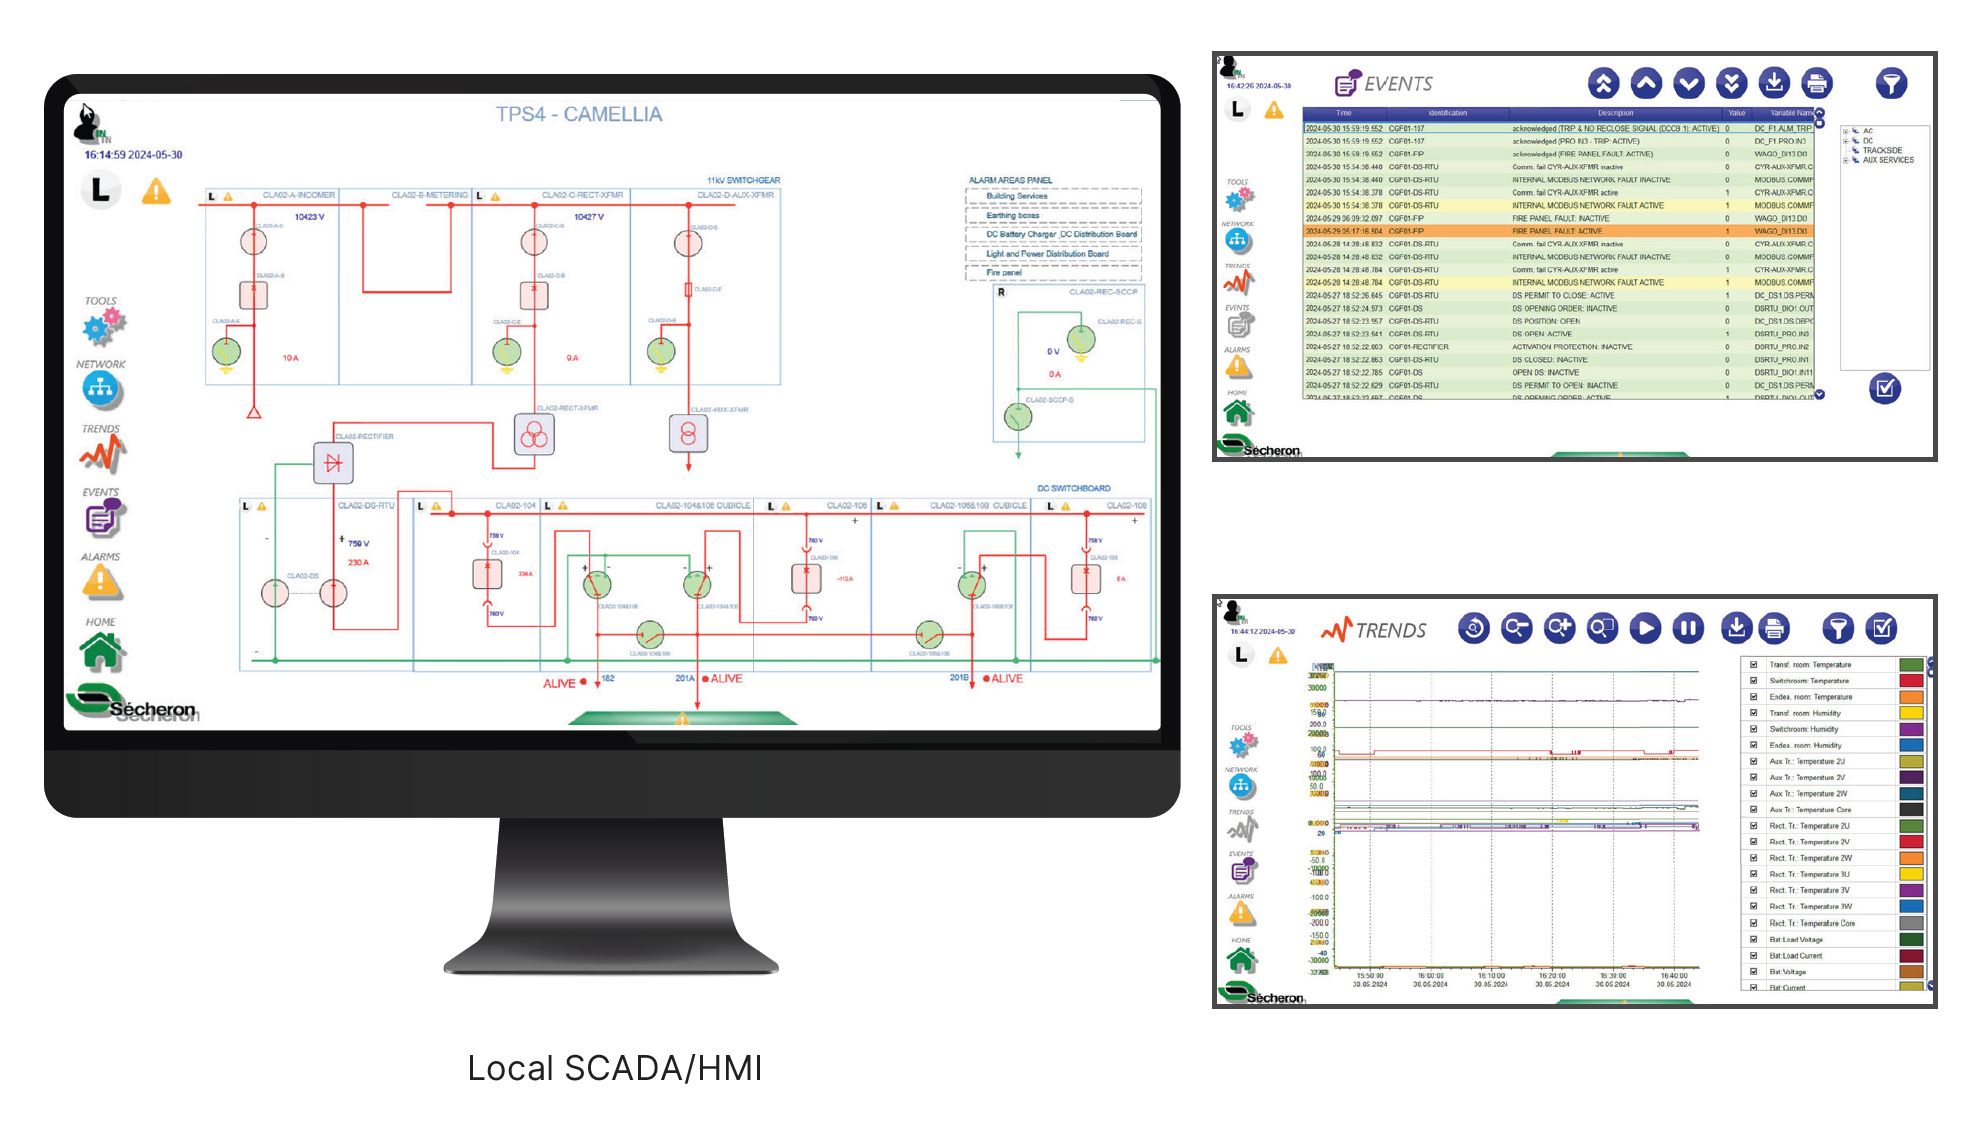This screenshot has width=1977, height=1122.
Task: Click the Events filter funnel icon
Action: (x=1889, y=84)
